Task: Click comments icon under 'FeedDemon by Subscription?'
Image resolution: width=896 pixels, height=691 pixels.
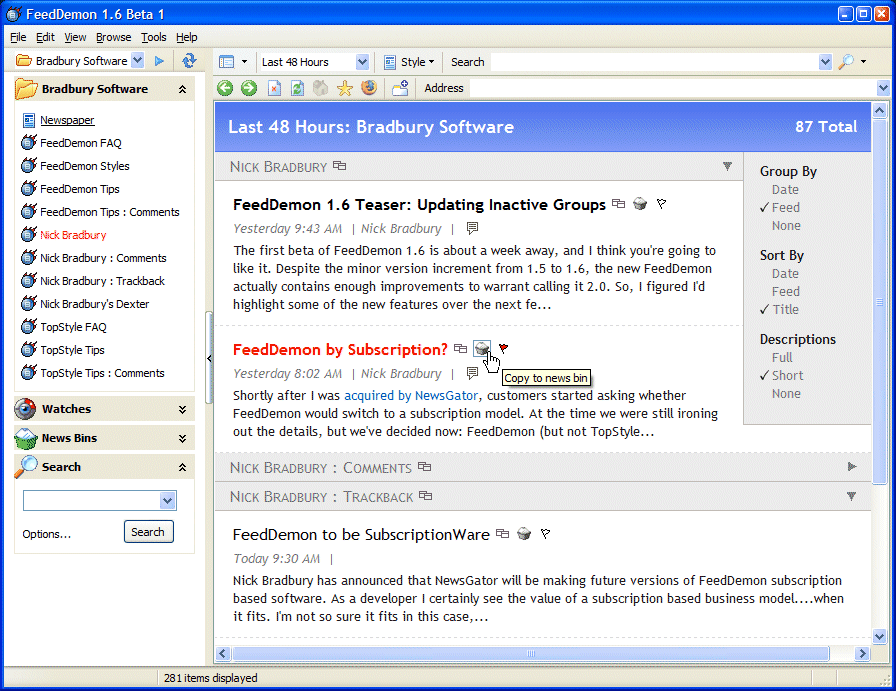Action: click(x=472, y=373)
